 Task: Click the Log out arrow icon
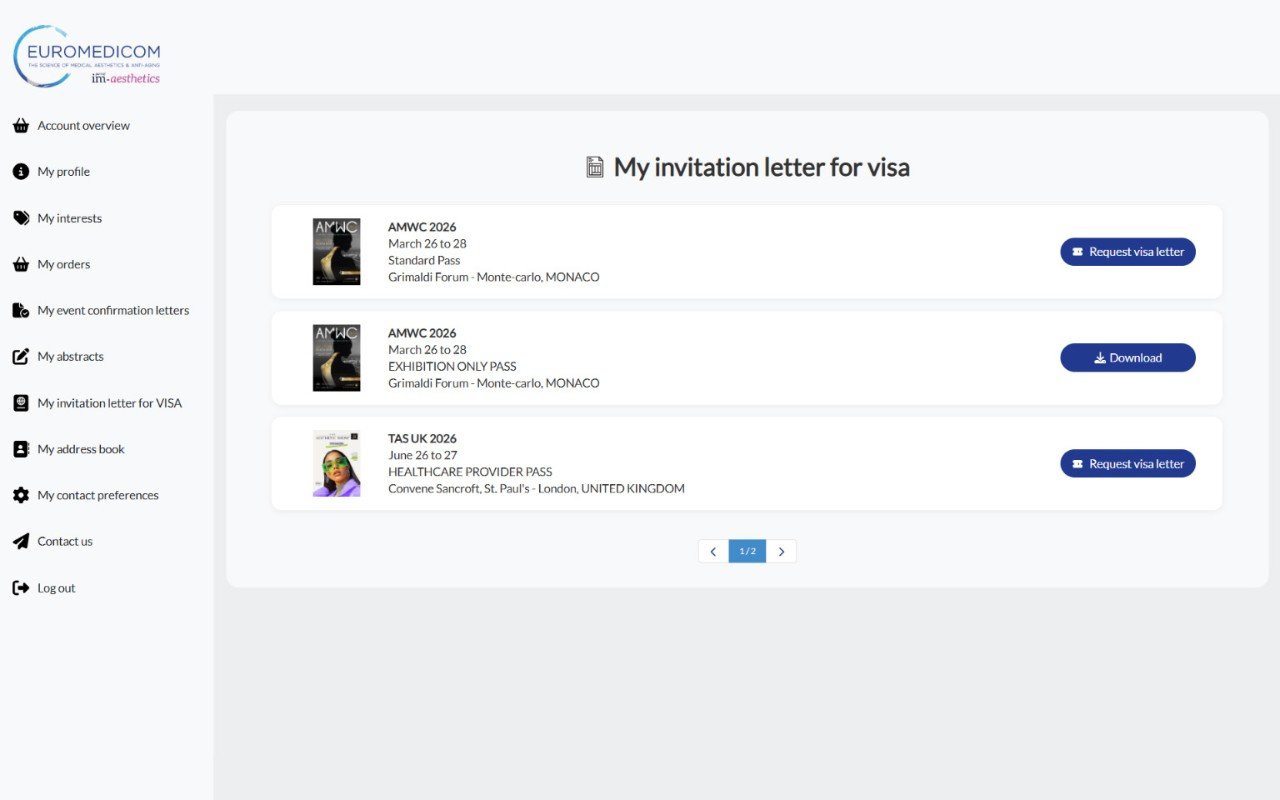(x=20, y=588)
